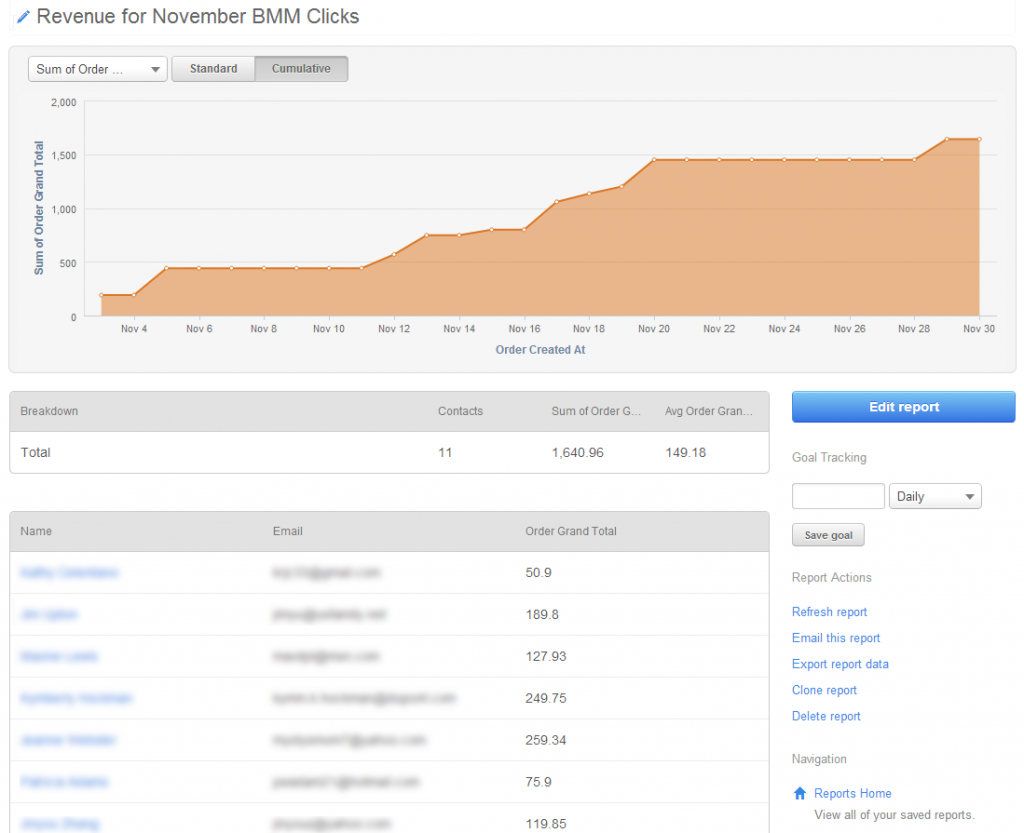This screenshot has height=833, width=1024.
Task: Switch chart to Cumulative view
Action: [301, 69]
